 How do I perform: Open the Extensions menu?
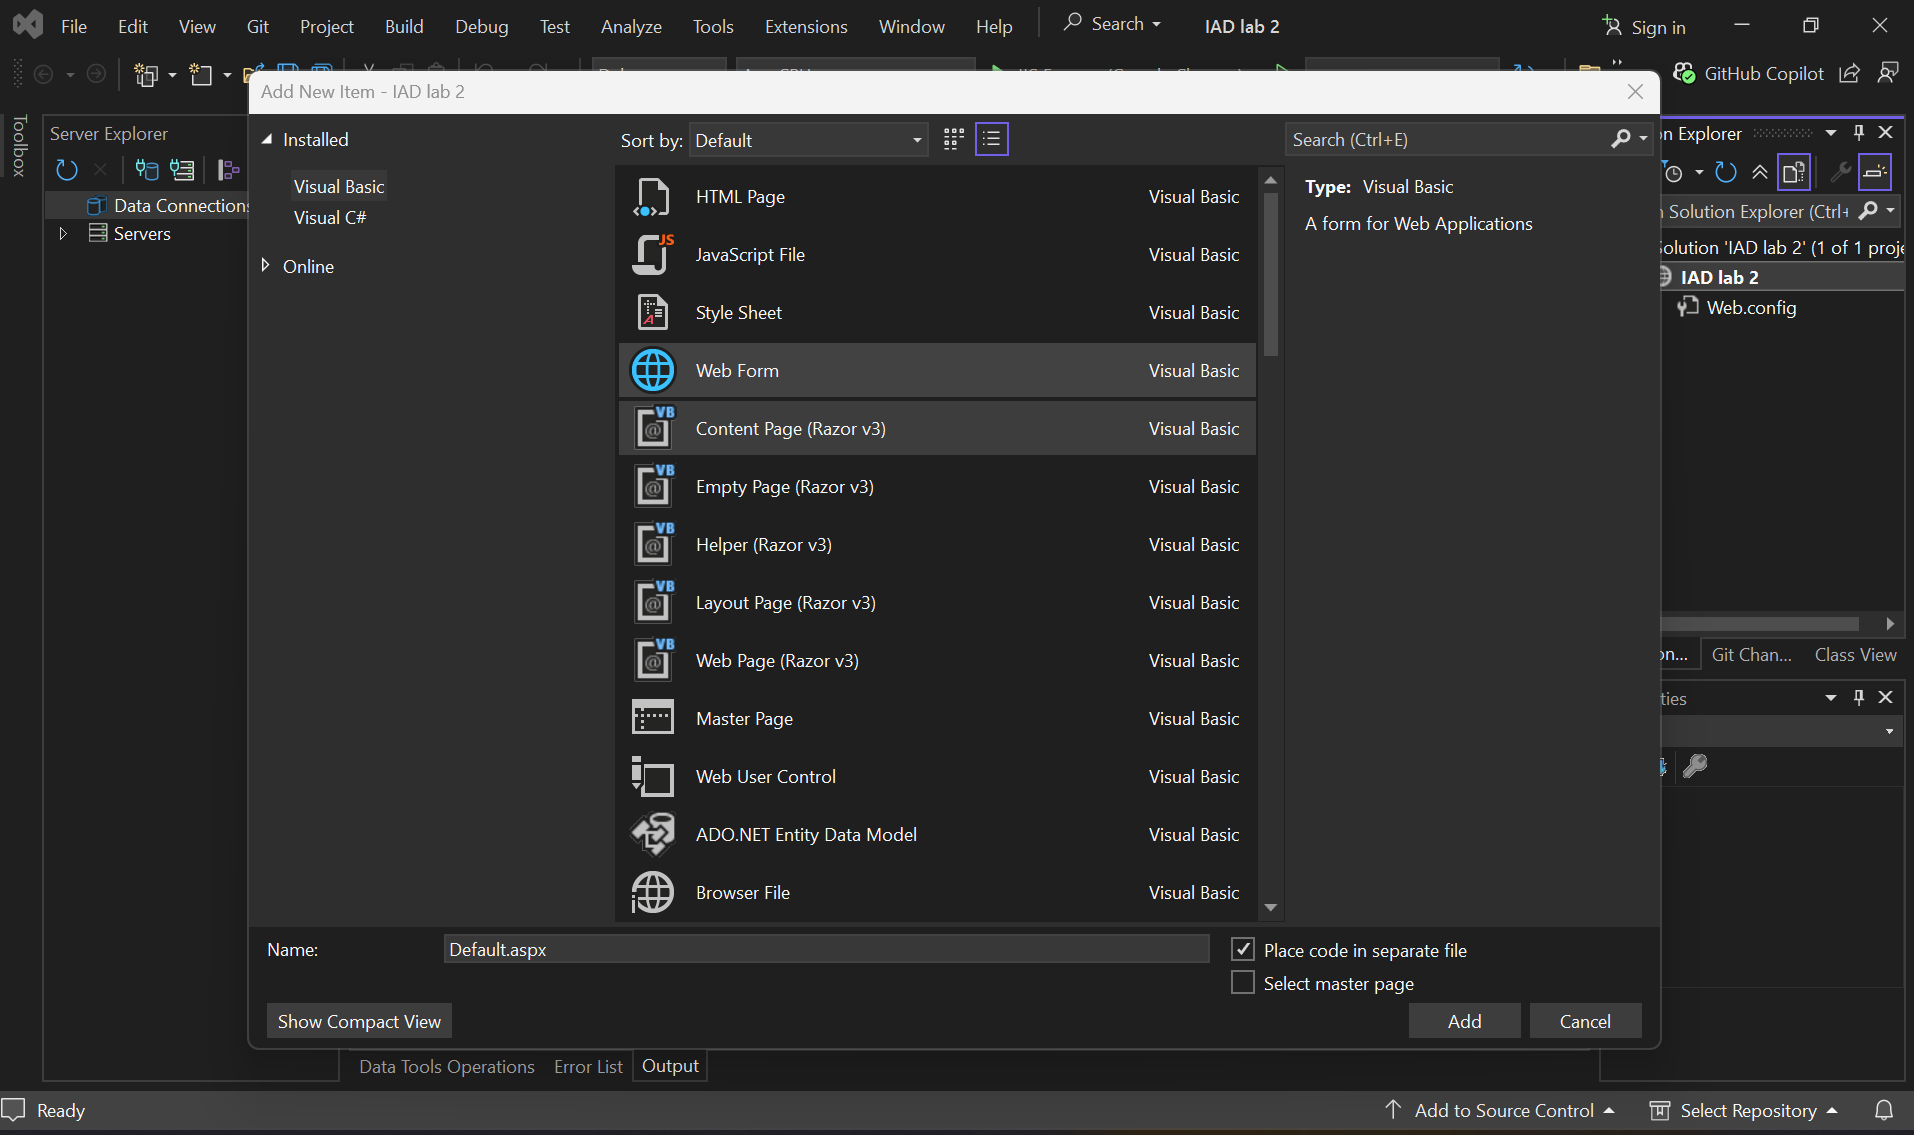[x=806, y=26]
